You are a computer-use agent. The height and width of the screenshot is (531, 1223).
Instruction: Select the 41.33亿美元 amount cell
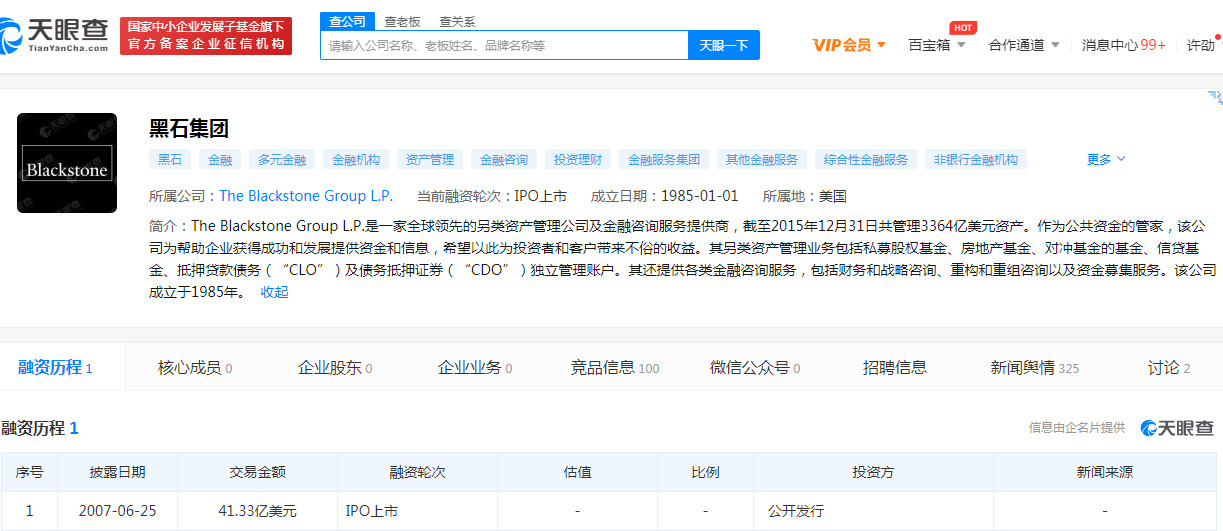pos(257,511)
